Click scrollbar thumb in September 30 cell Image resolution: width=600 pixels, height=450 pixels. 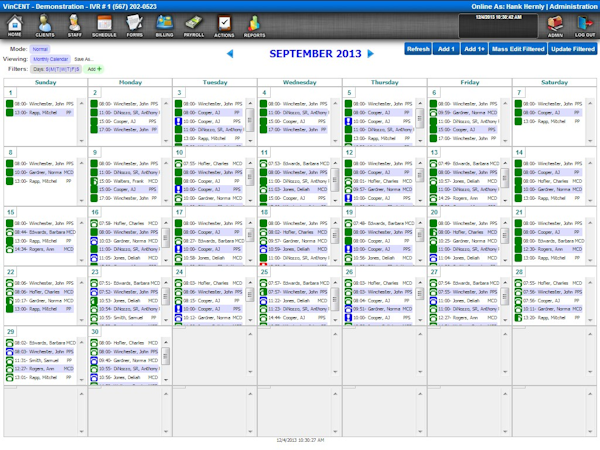[166, 356]
